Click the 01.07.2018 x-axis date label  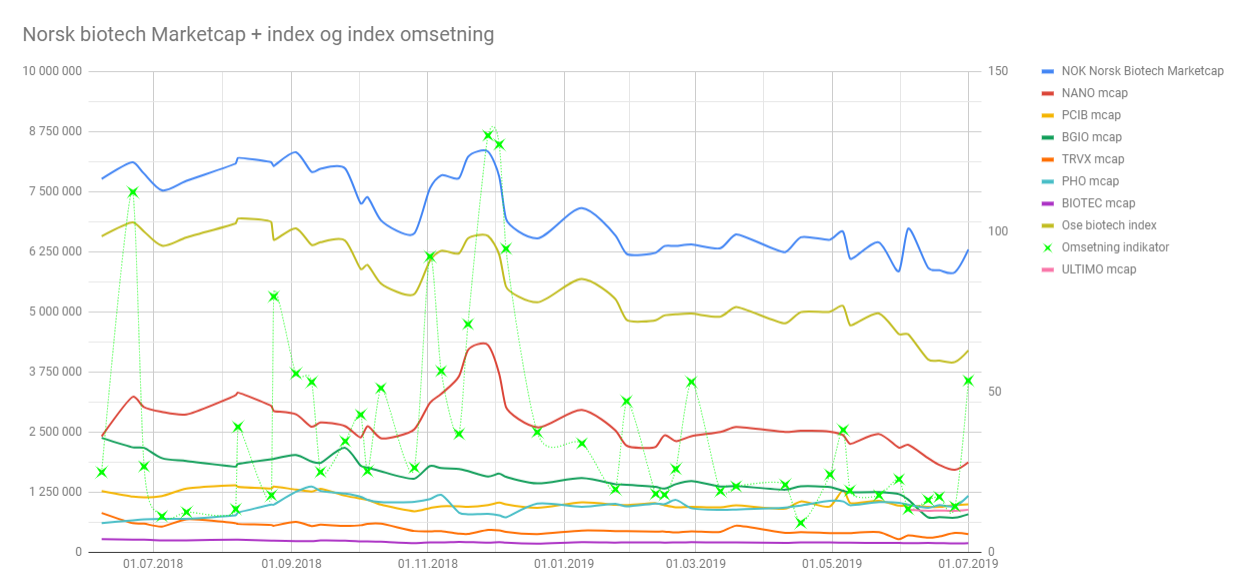click(x=153, y=566)
